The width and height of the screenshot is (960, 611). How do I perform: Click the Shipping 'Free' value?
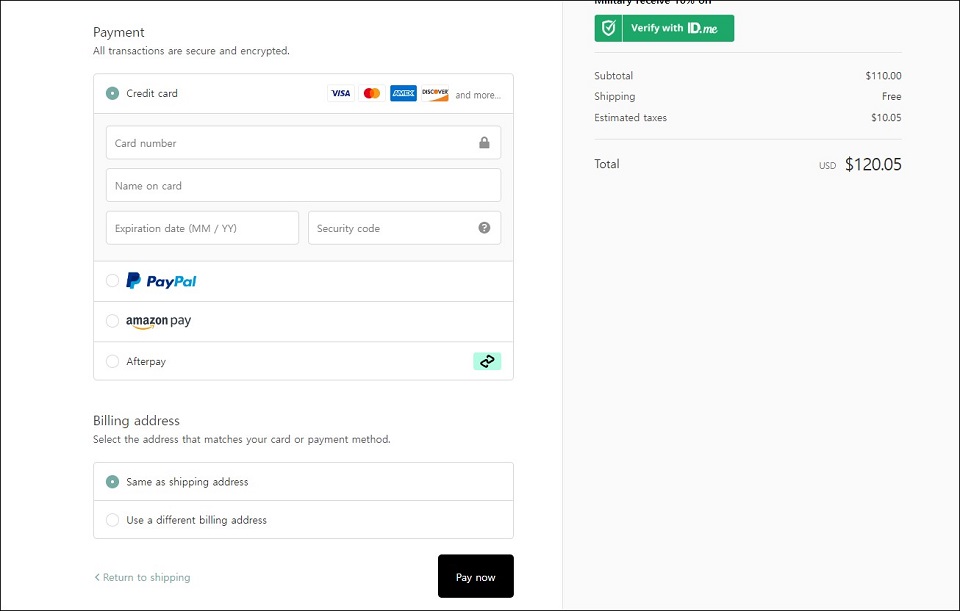[x=891, y=96]
